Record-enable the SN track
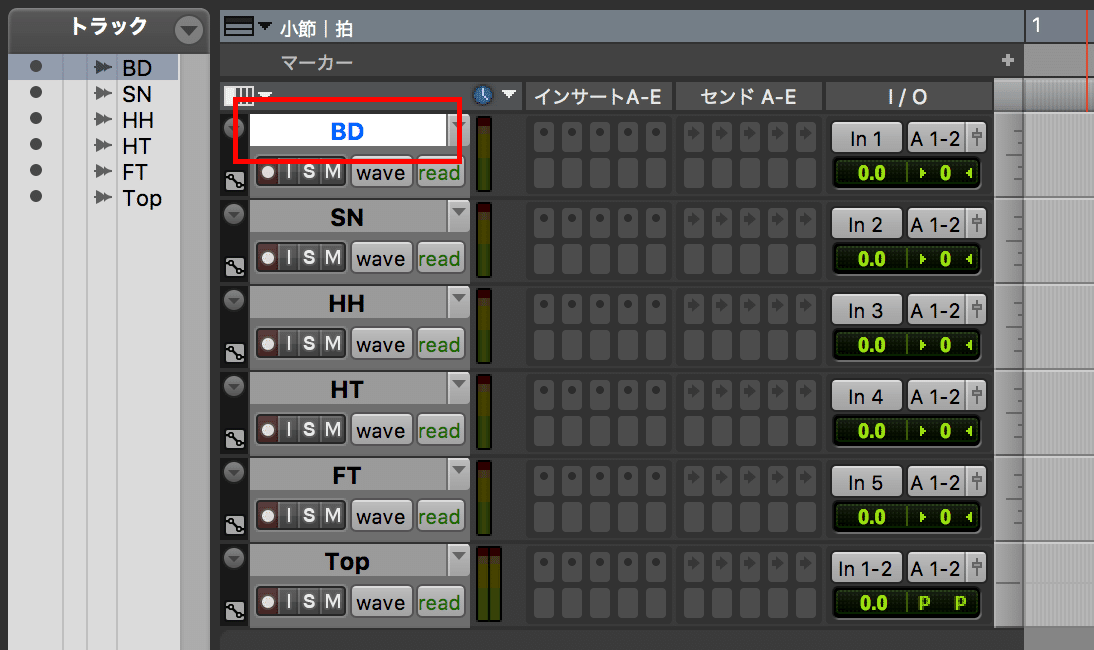This screenshot has height=650, width=1094. (x=268, y=258)
